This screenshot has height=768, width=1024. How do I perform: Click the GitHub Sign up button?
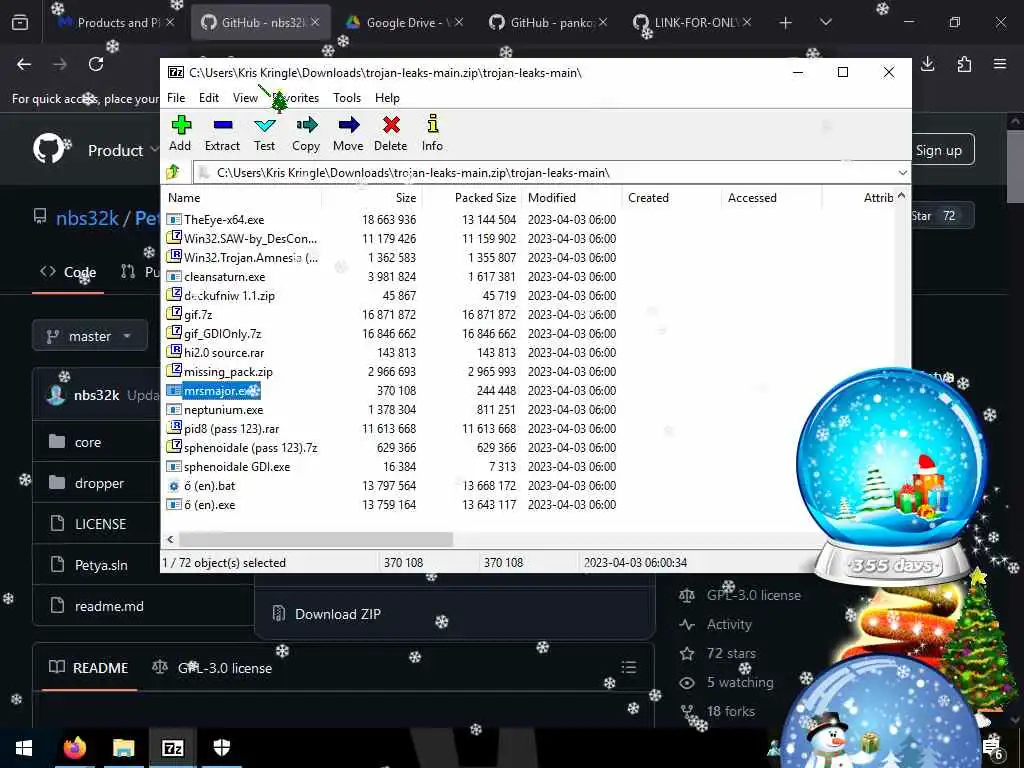(938, 150)
